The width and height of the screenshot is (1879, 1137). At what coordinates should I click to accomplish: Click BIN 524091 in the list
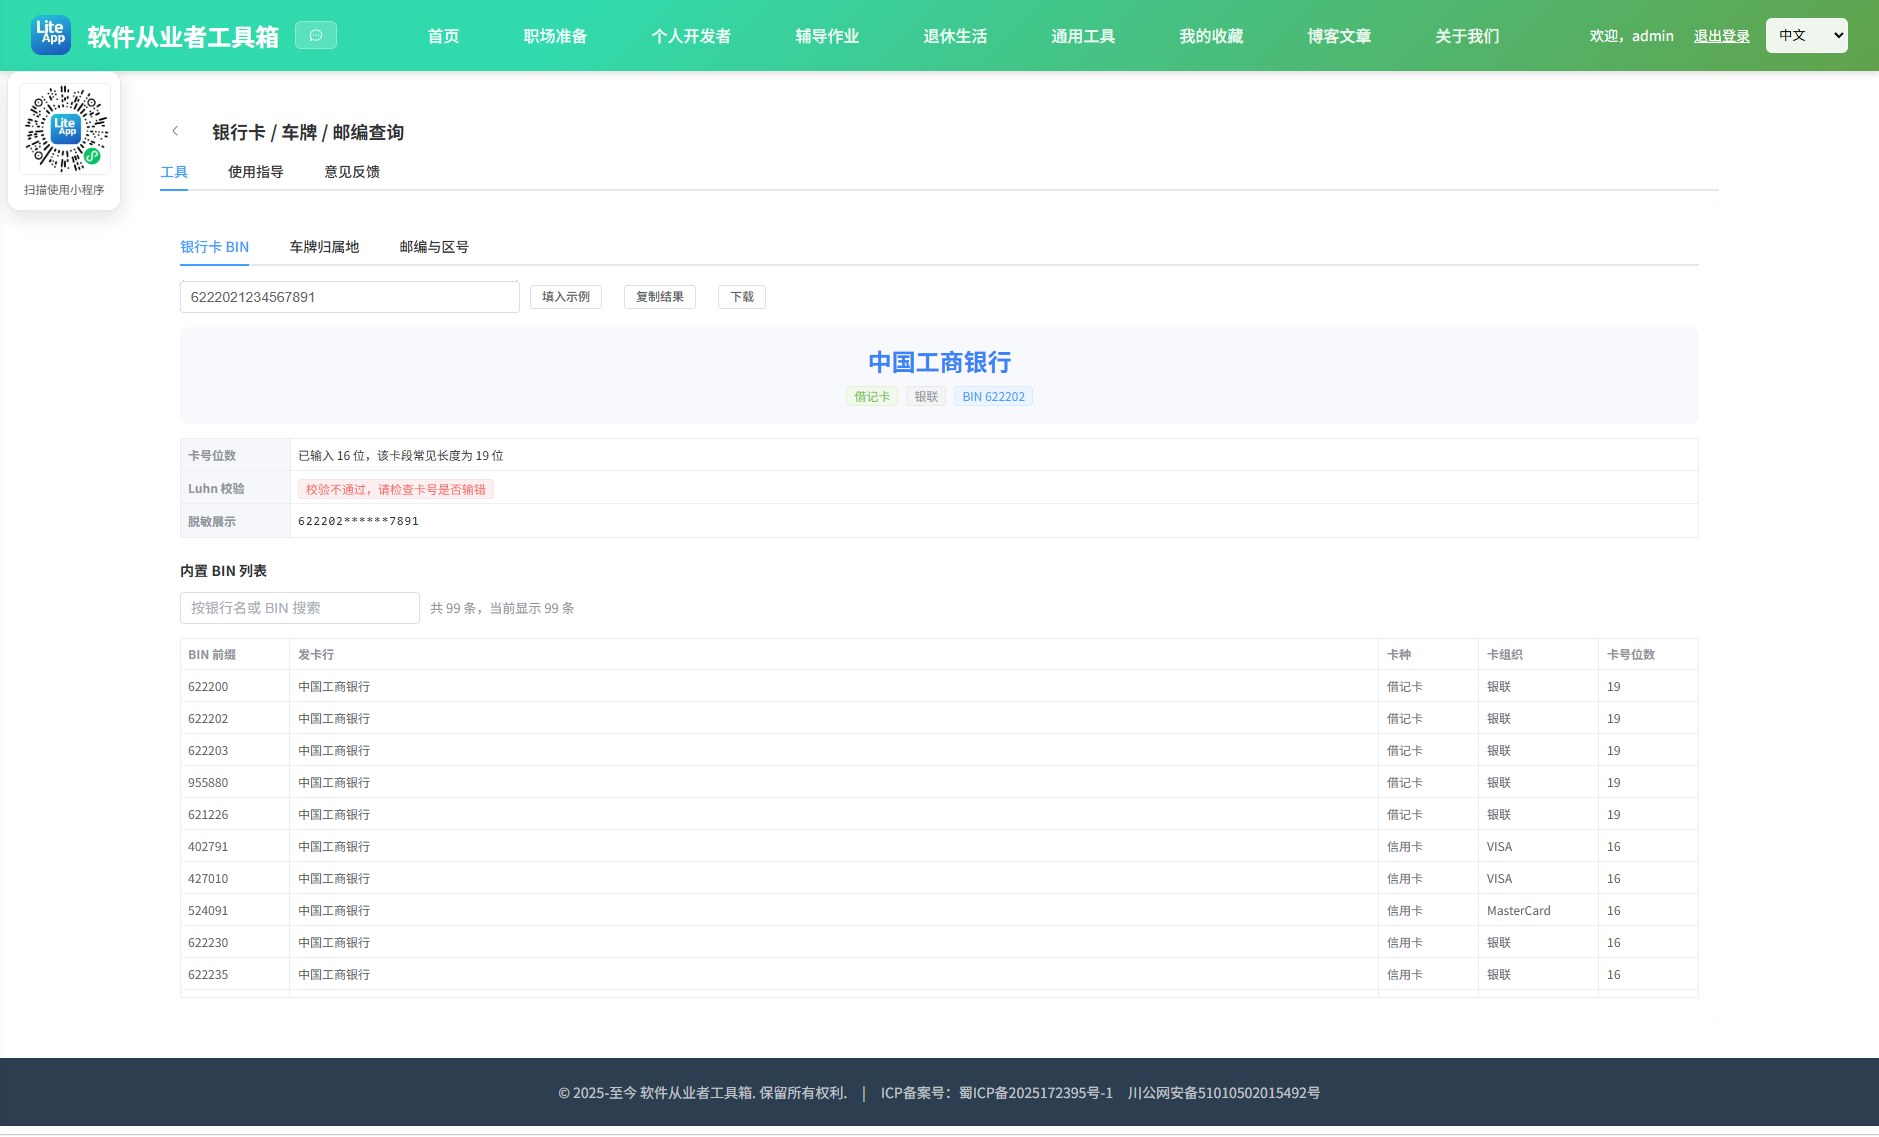pos(208,911)
